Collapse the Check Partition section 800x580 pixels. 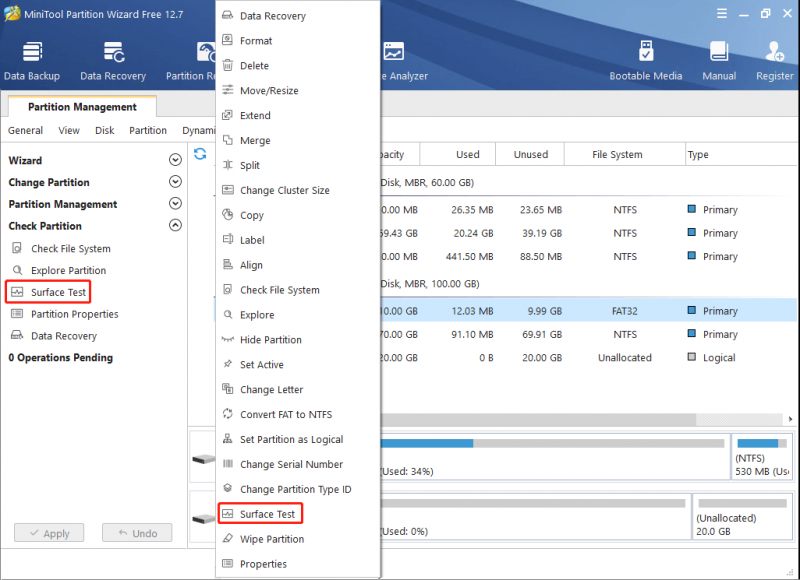175,225
